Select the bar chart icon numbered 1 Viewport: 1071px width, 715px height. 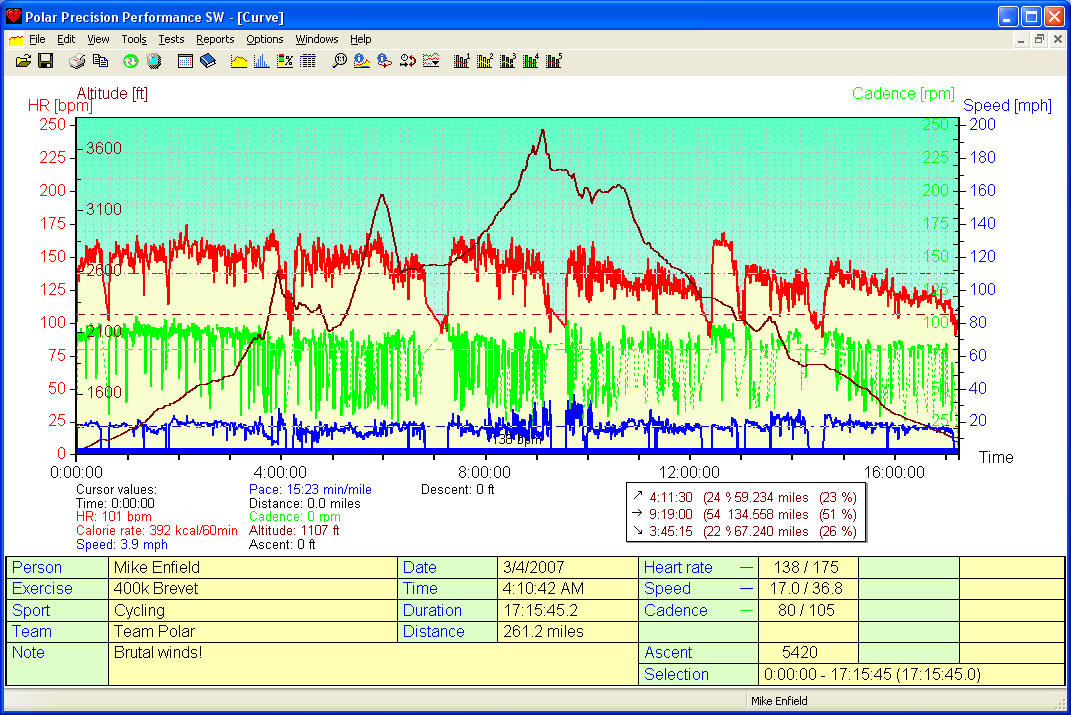(x=462, y=61)
